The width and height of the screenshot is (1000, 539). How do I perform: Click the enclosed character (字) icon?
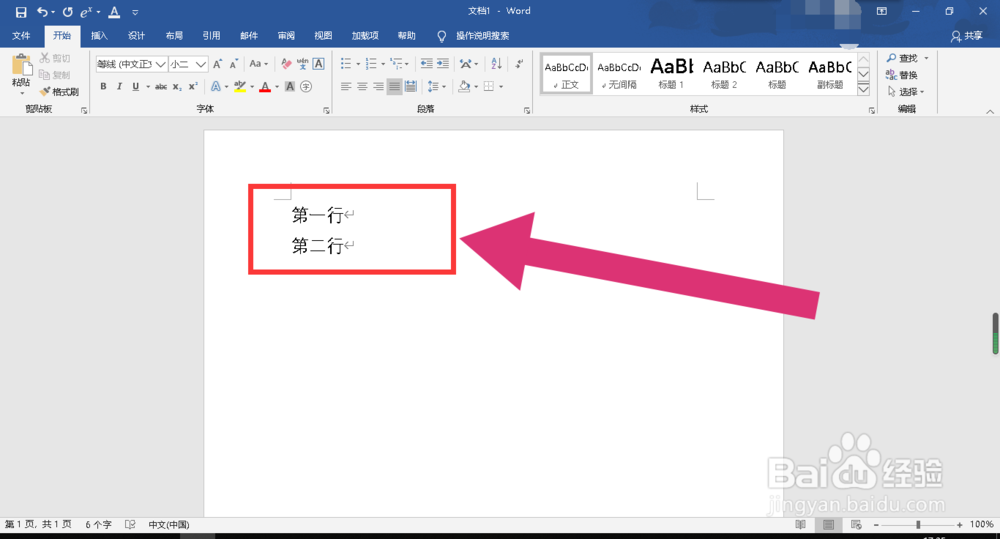point(306,87)
